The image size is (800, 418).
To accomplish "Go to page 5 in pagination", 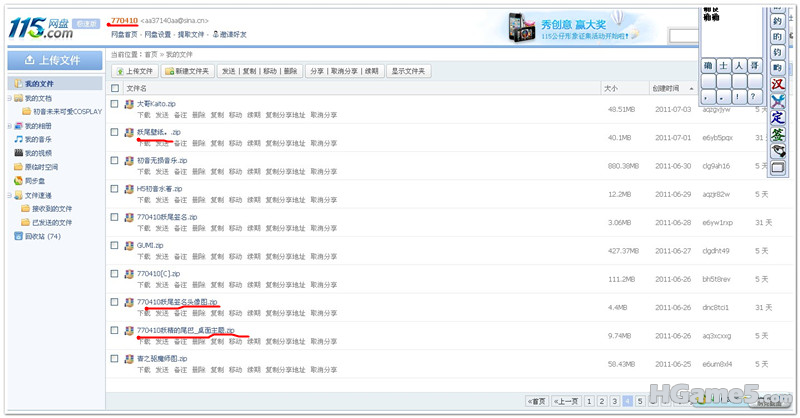I will tap(640, 401).
